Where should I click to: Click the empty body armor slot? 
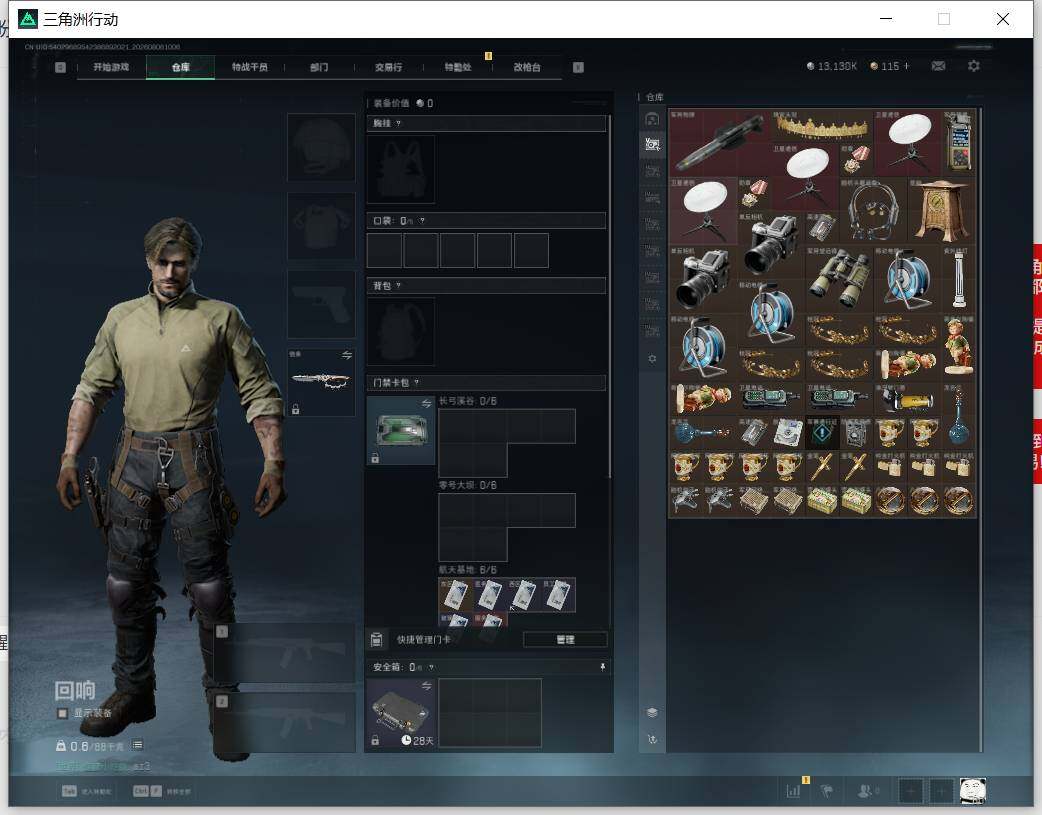[321, 226]
